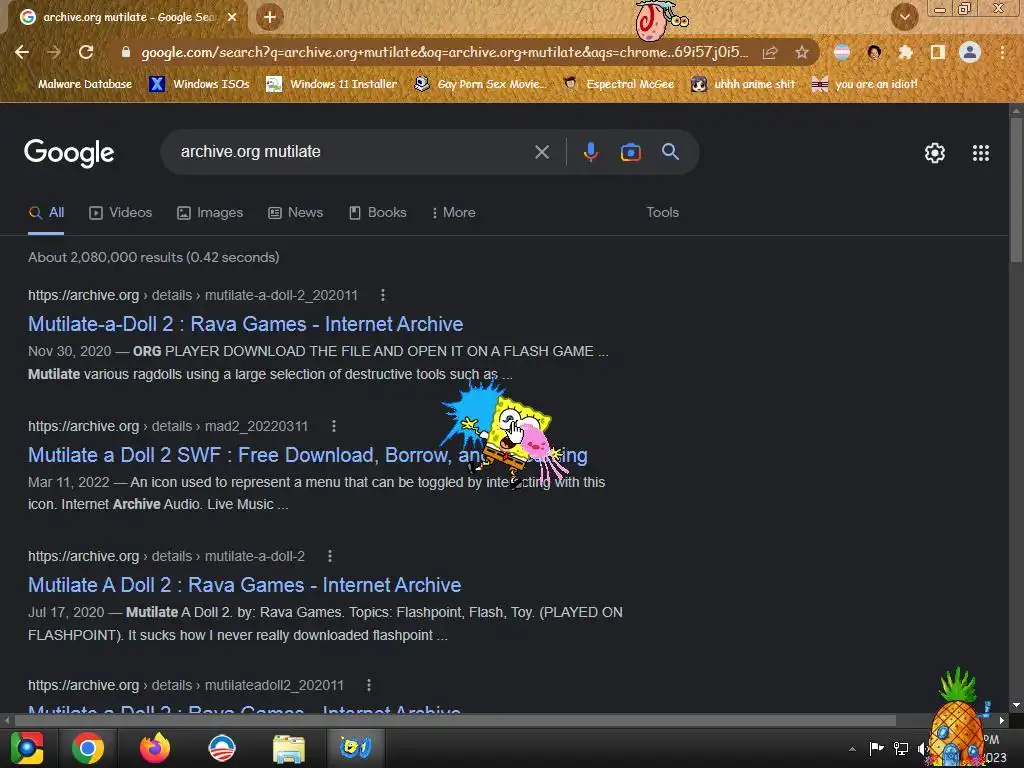
Task: Switch to Videos results tab
Action: pyautogui.click(x=121, y=213)
